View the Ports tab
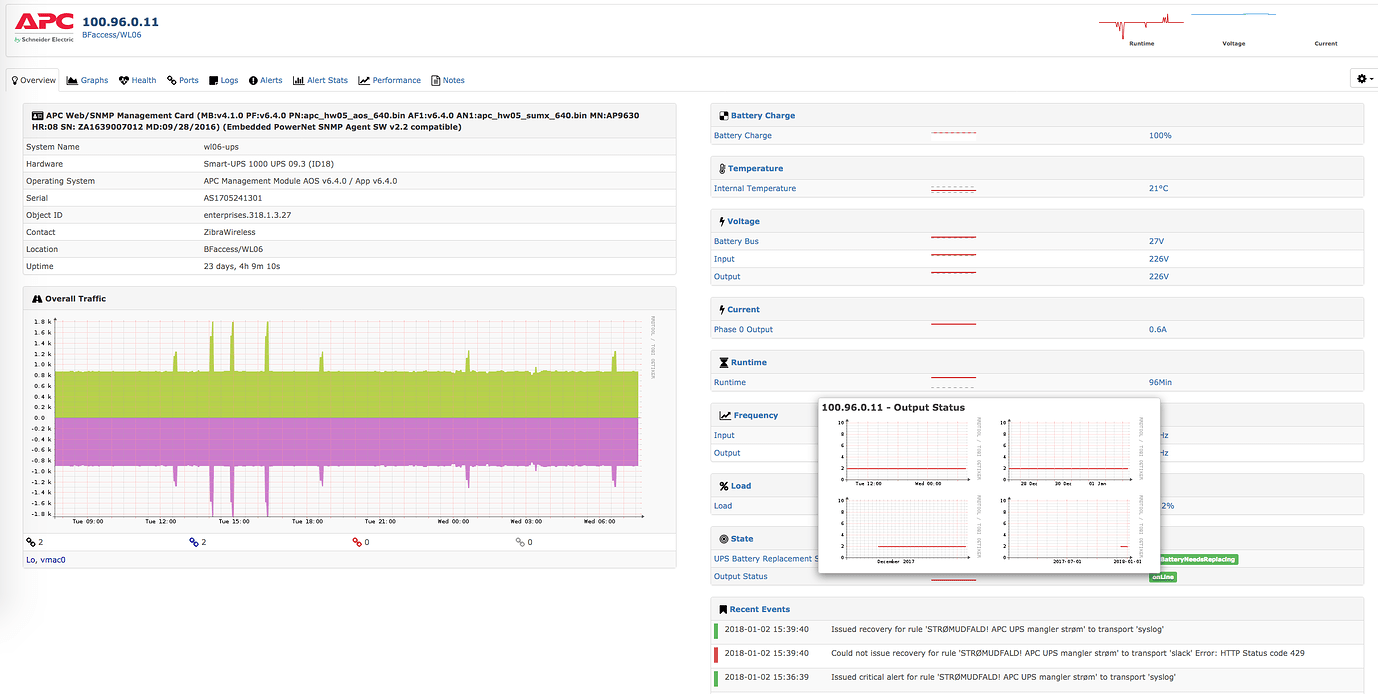This screenshot has height=694, width=1378. pos(182,80)
